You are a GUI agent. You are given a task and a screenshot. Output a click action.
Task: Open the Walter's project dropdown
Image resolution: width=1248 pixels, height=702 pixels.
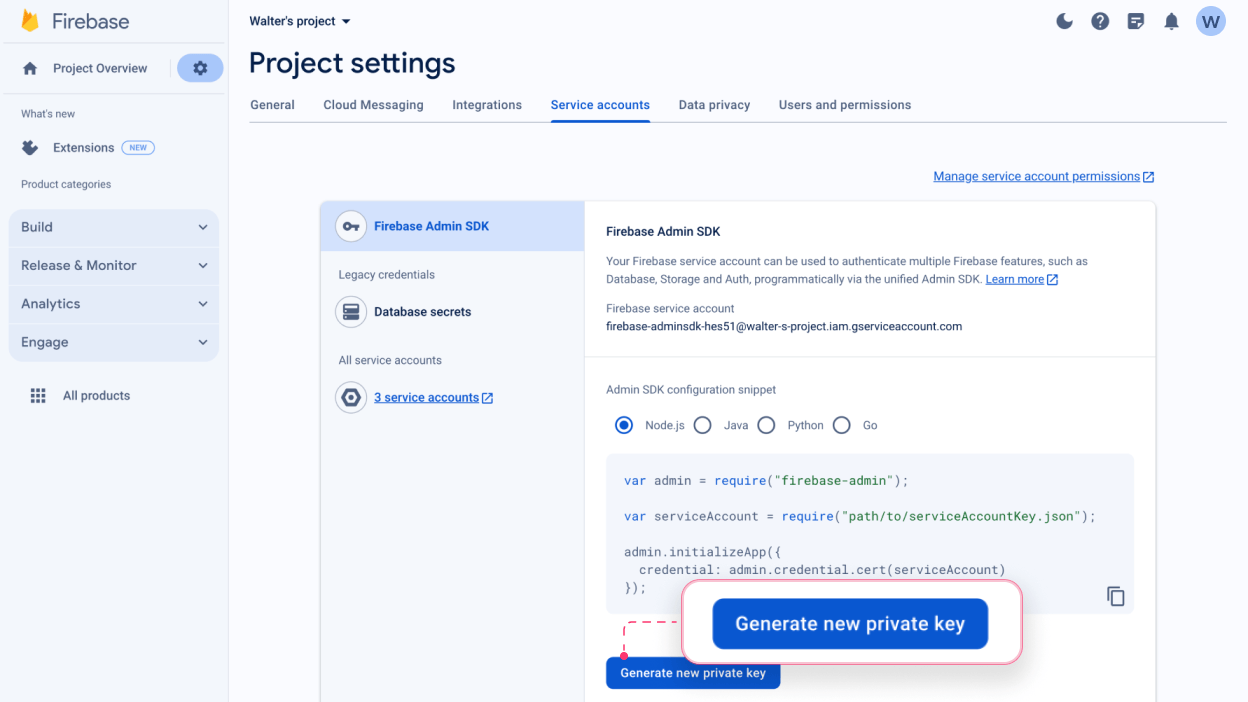coord(300,21)
